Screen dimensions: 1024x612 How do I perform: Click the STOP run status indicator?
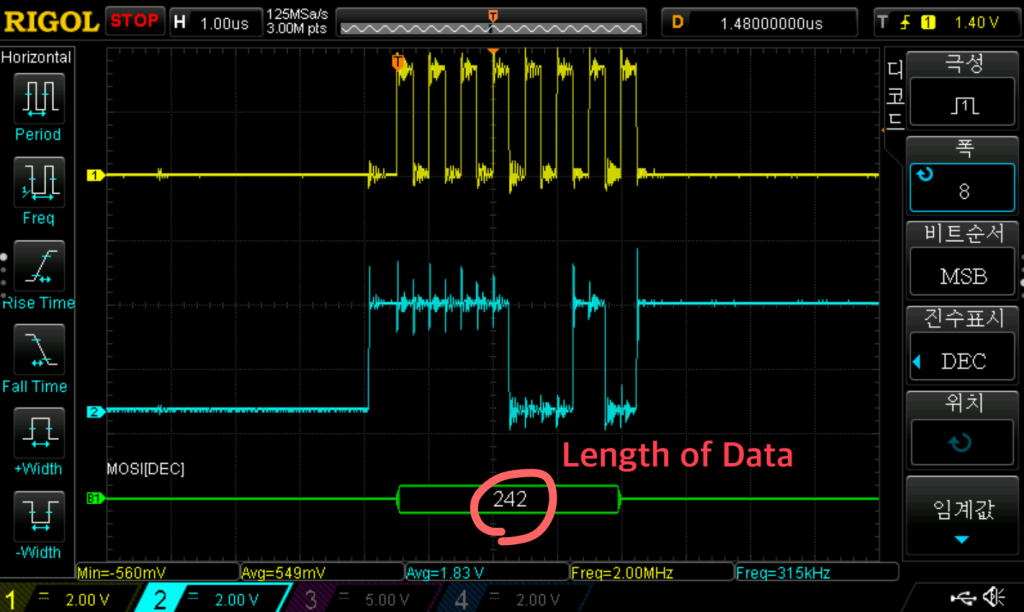(x=134, y=21)
